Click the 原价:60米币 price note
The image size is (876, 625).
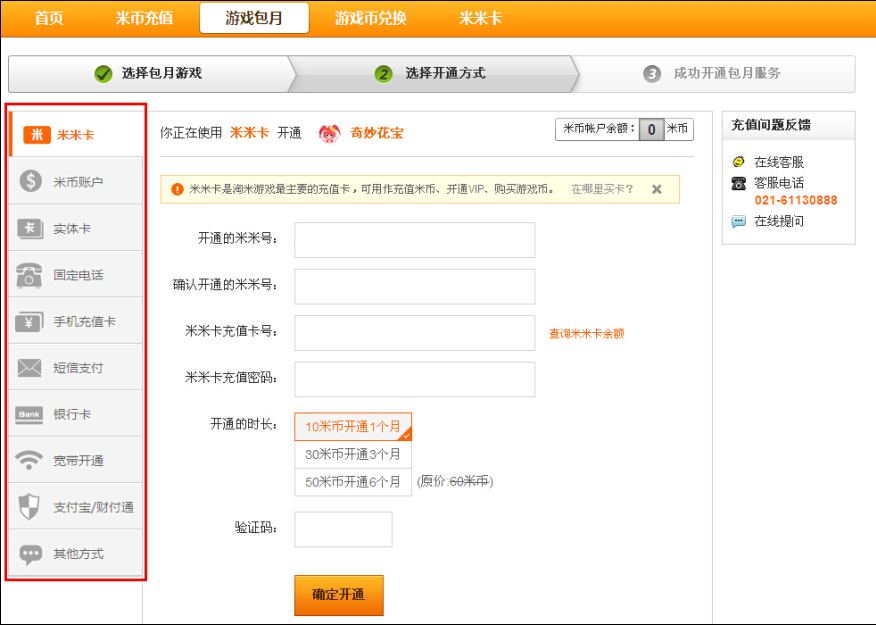[455, 481]
